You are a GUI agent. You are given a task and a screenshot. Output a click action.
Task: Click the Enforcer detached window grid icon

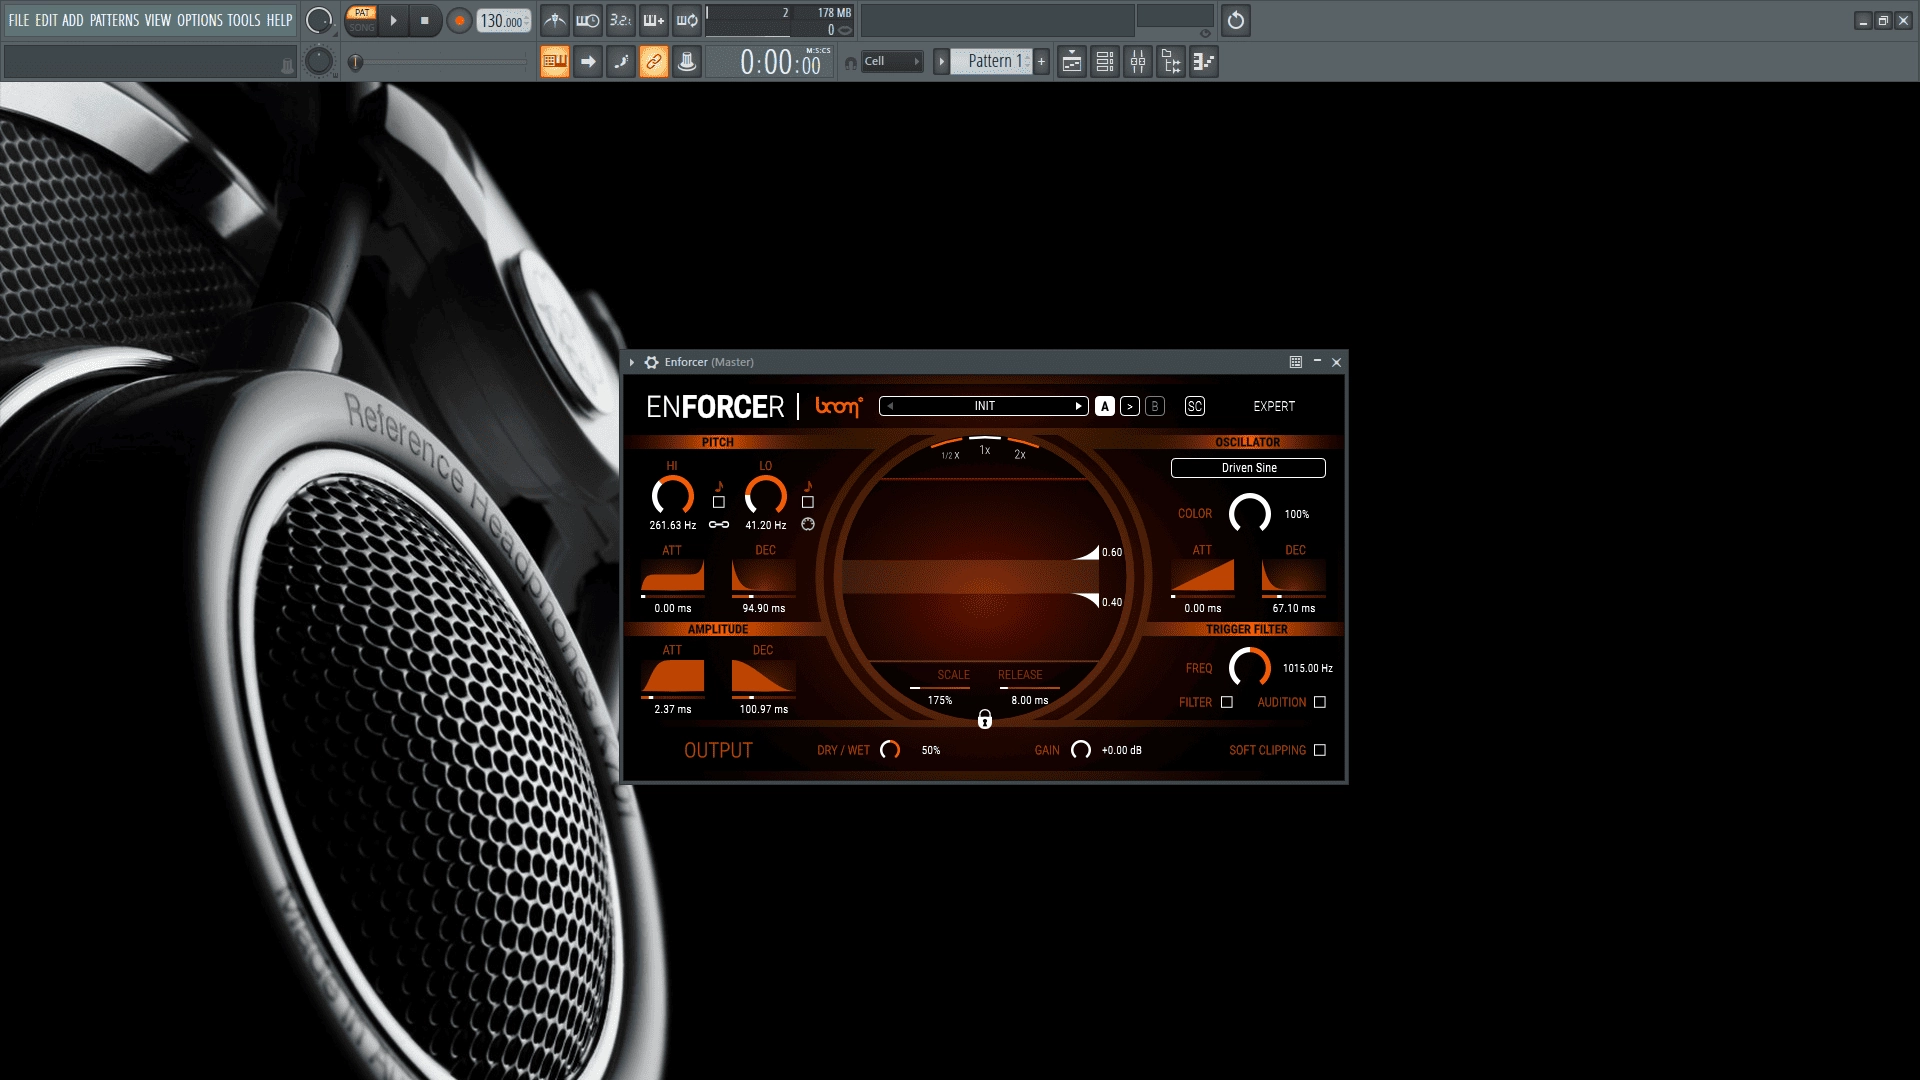click(1296, 362)
